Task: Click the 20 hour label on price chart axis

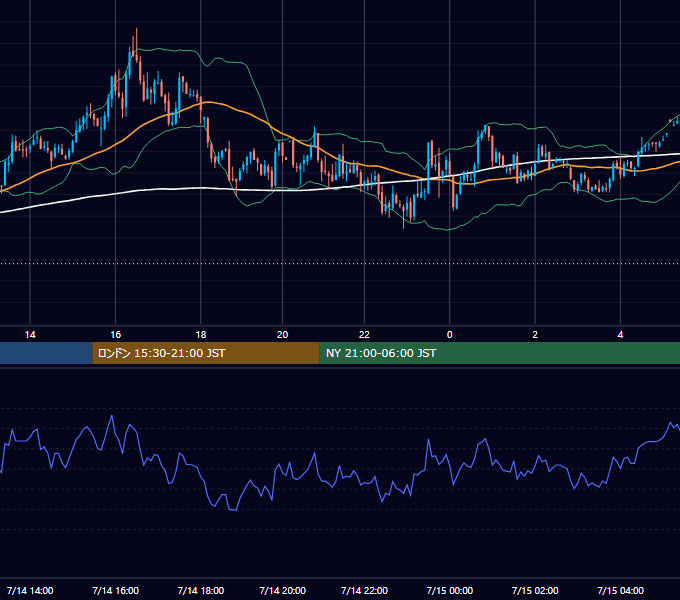Action: tap(282, 335)
